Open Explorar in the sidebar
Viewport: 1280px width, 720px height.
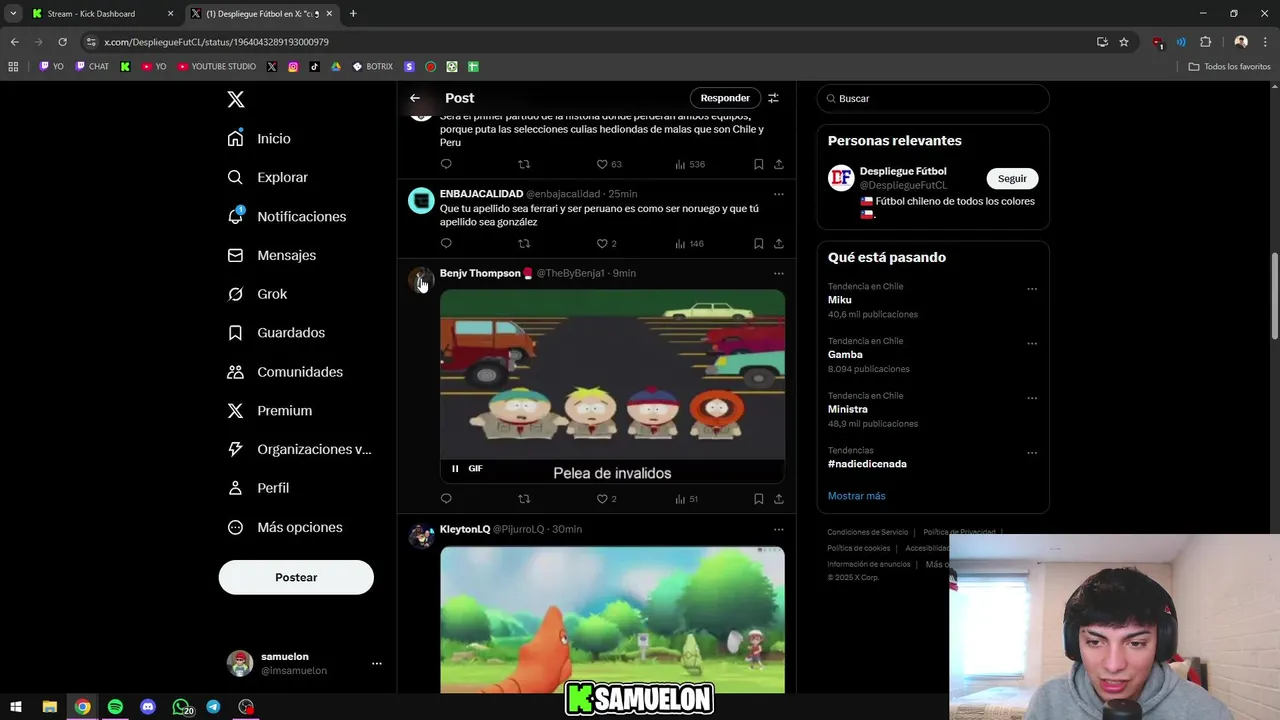(268, 177)
